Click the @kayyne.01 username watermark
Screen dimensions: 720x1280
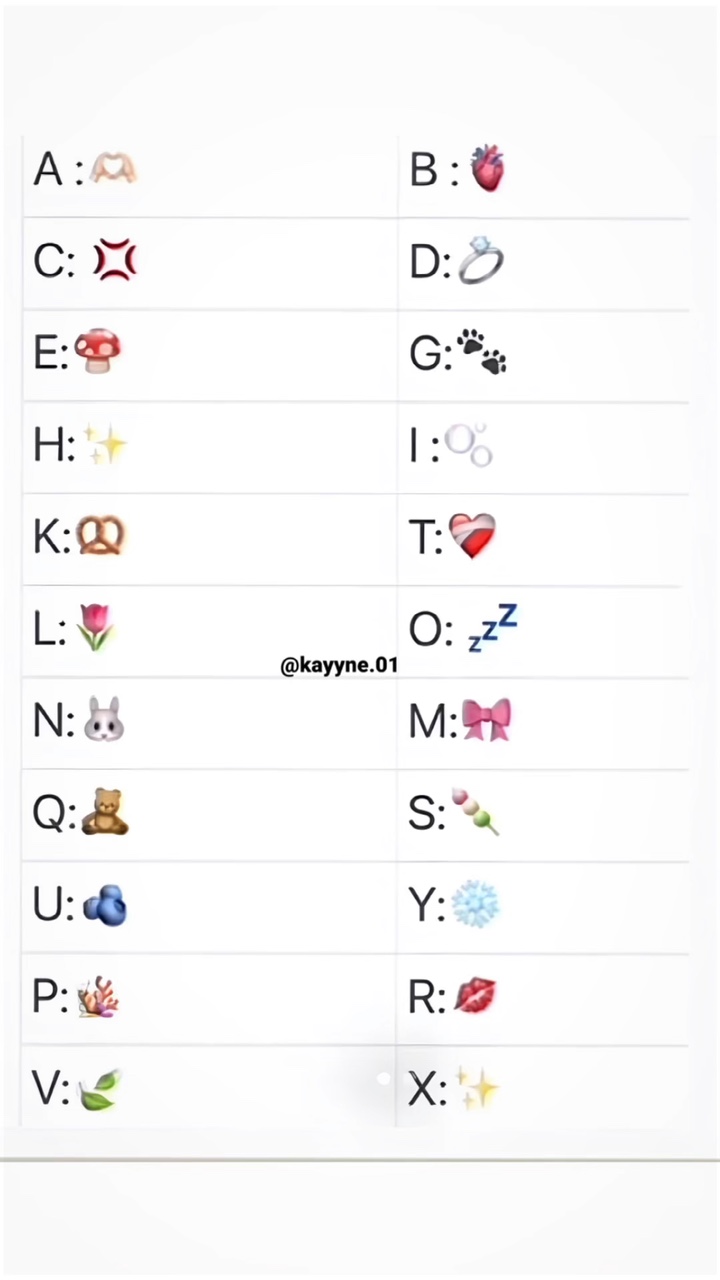[339, 666]
